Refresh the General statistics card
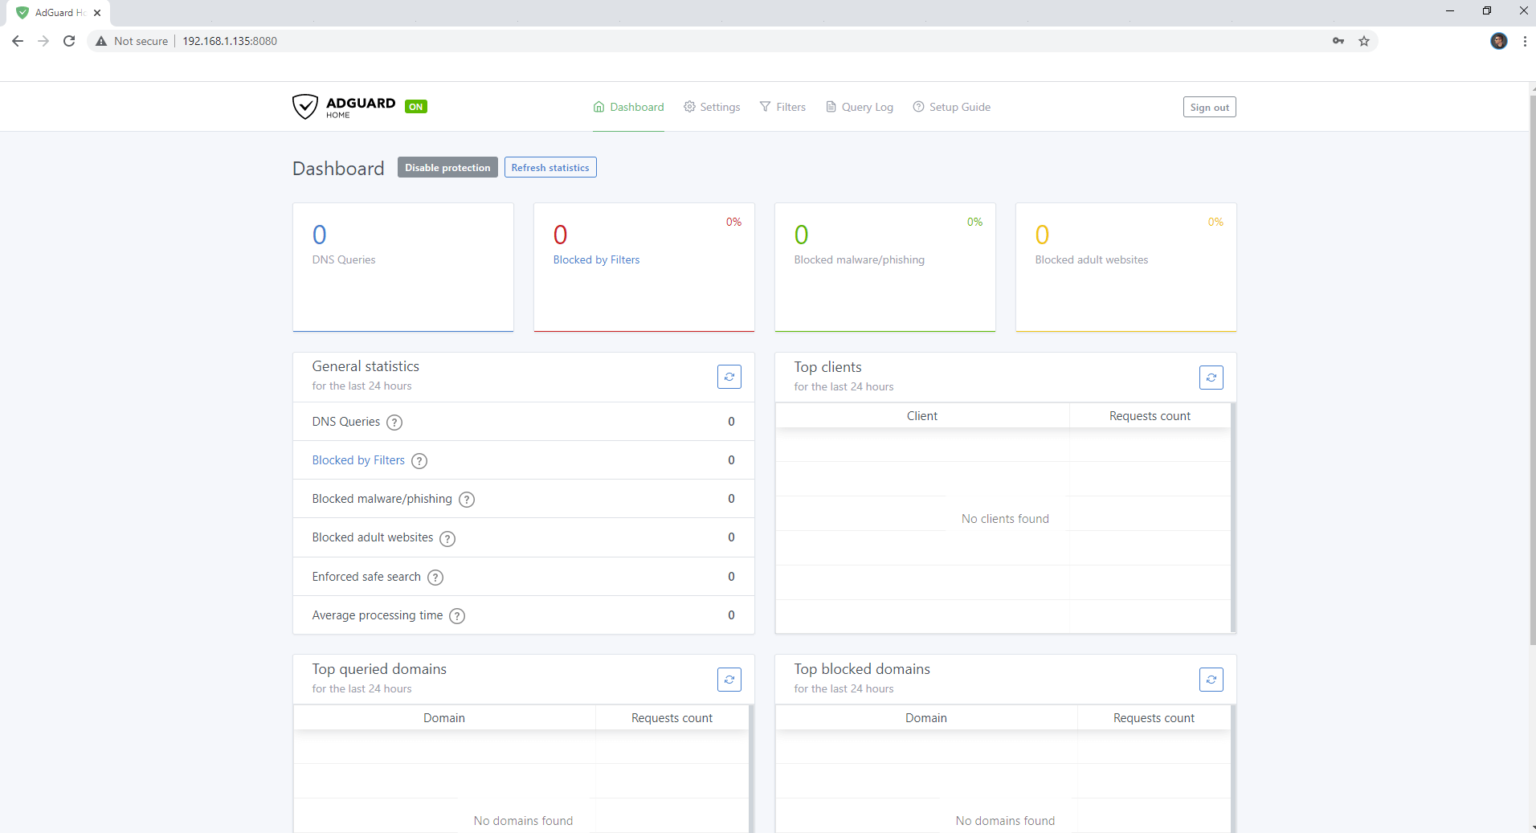Viewport: 1536px width, 833px height. [729, 377]
